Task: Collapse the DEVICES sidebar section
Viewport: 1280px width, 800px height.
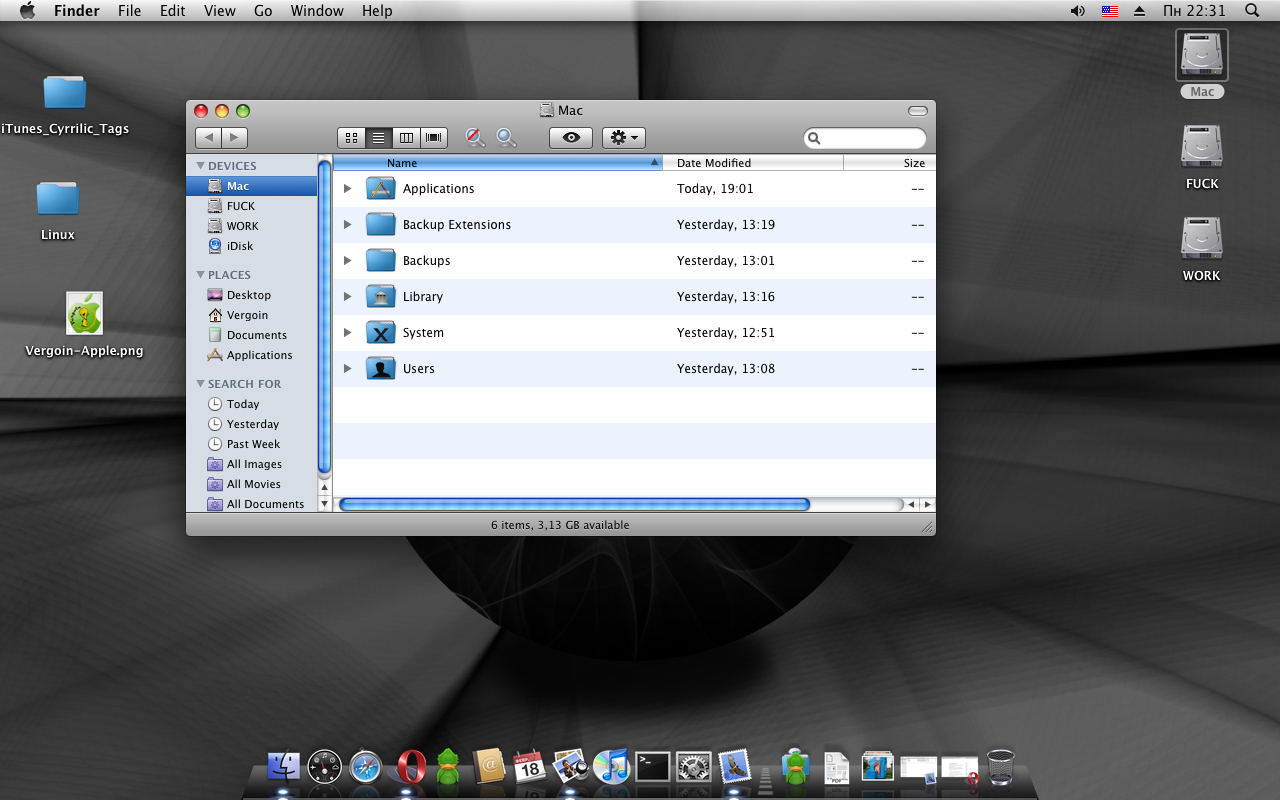Action: tap(200, 166)
